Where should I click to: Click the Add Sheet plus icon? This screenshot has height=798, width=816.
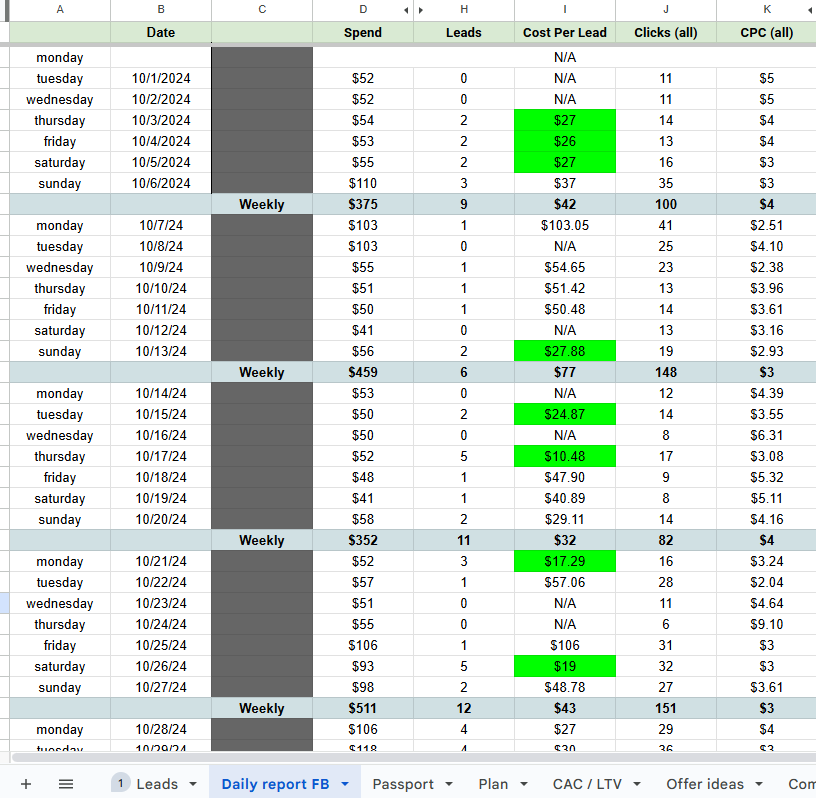(26, 784)
